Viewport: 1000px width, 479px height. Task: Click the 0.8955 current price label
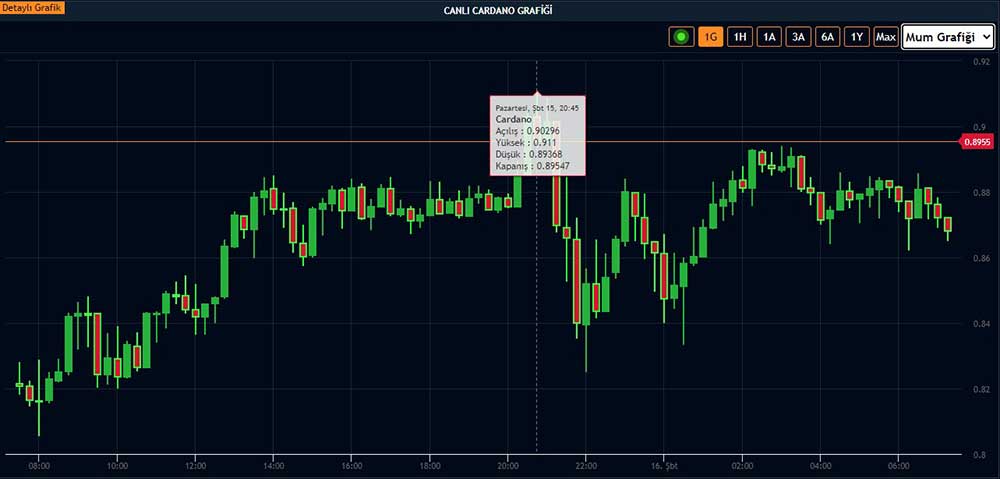977,142
